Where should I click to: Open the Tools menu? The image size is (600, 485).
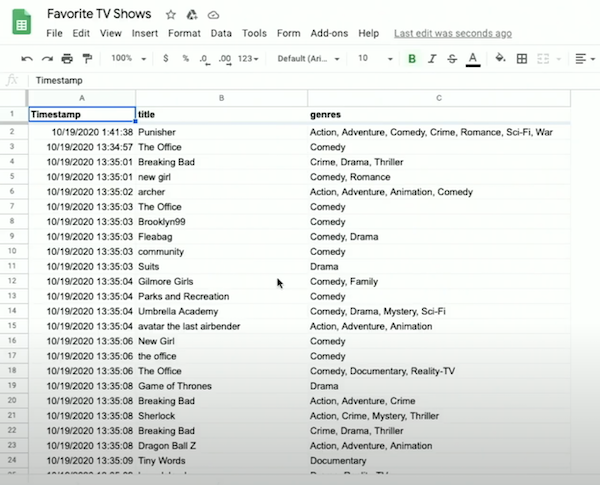click(254, 33)
